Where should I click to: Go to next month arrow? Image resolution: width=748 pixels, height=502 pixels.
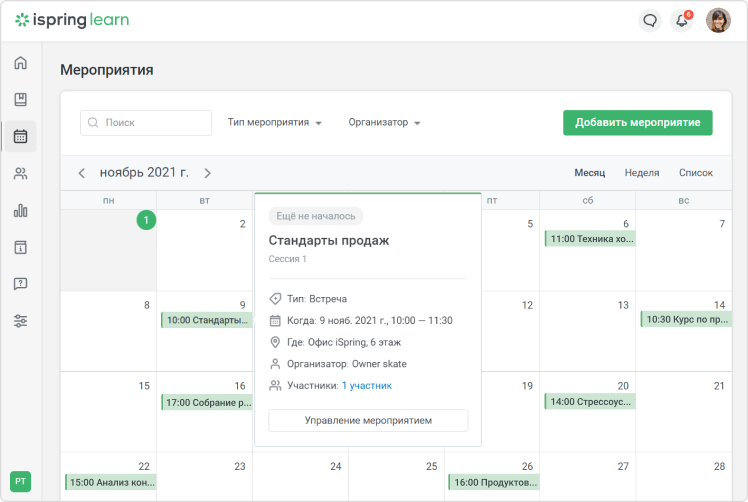pos(207,173)
